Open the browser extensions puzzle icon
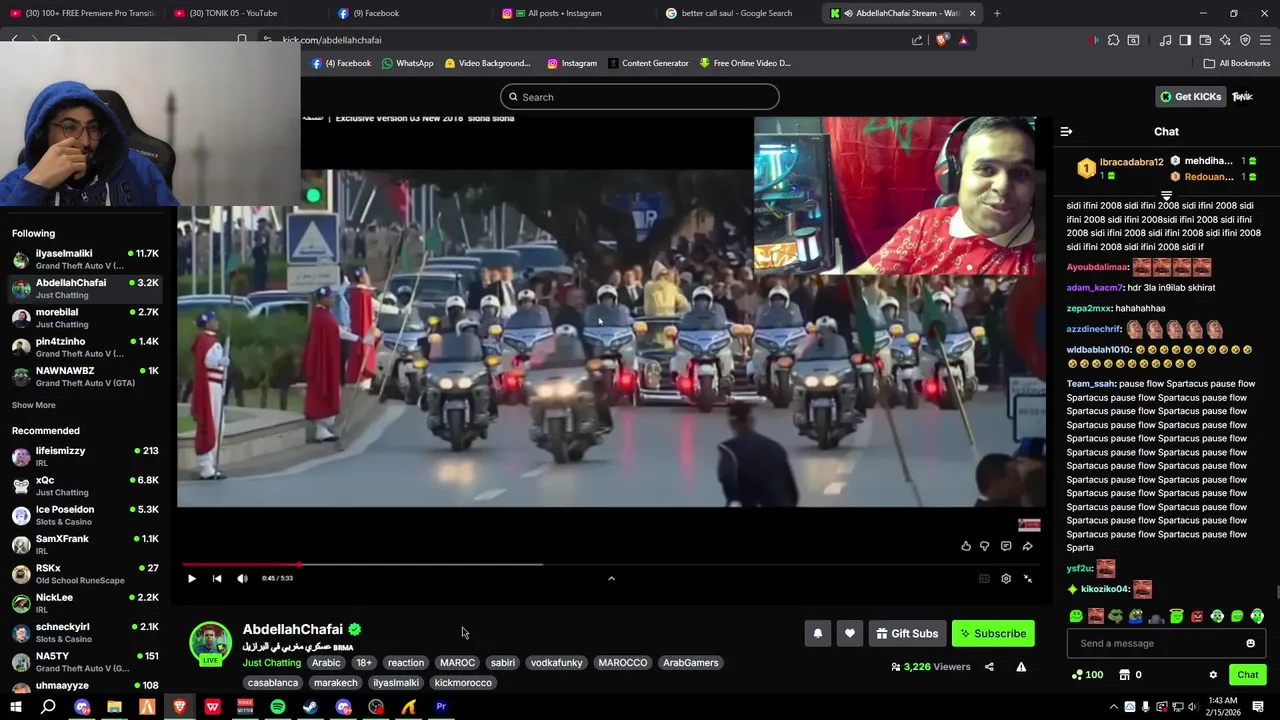The height and width of the screenshot is (720, 1280). [1113, 40]
